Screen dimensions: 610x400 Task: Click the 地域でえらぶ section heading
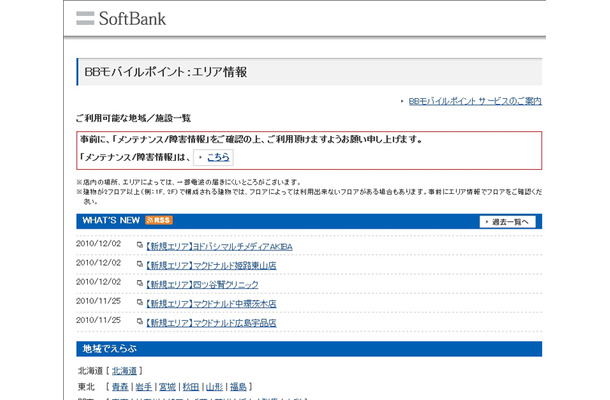pyautogui.click(x=109, y=349)
